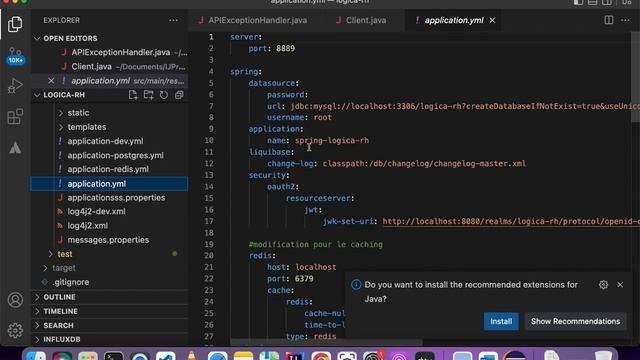640x360 pixels.
Task: Expand the test folder
Action: 65,254
